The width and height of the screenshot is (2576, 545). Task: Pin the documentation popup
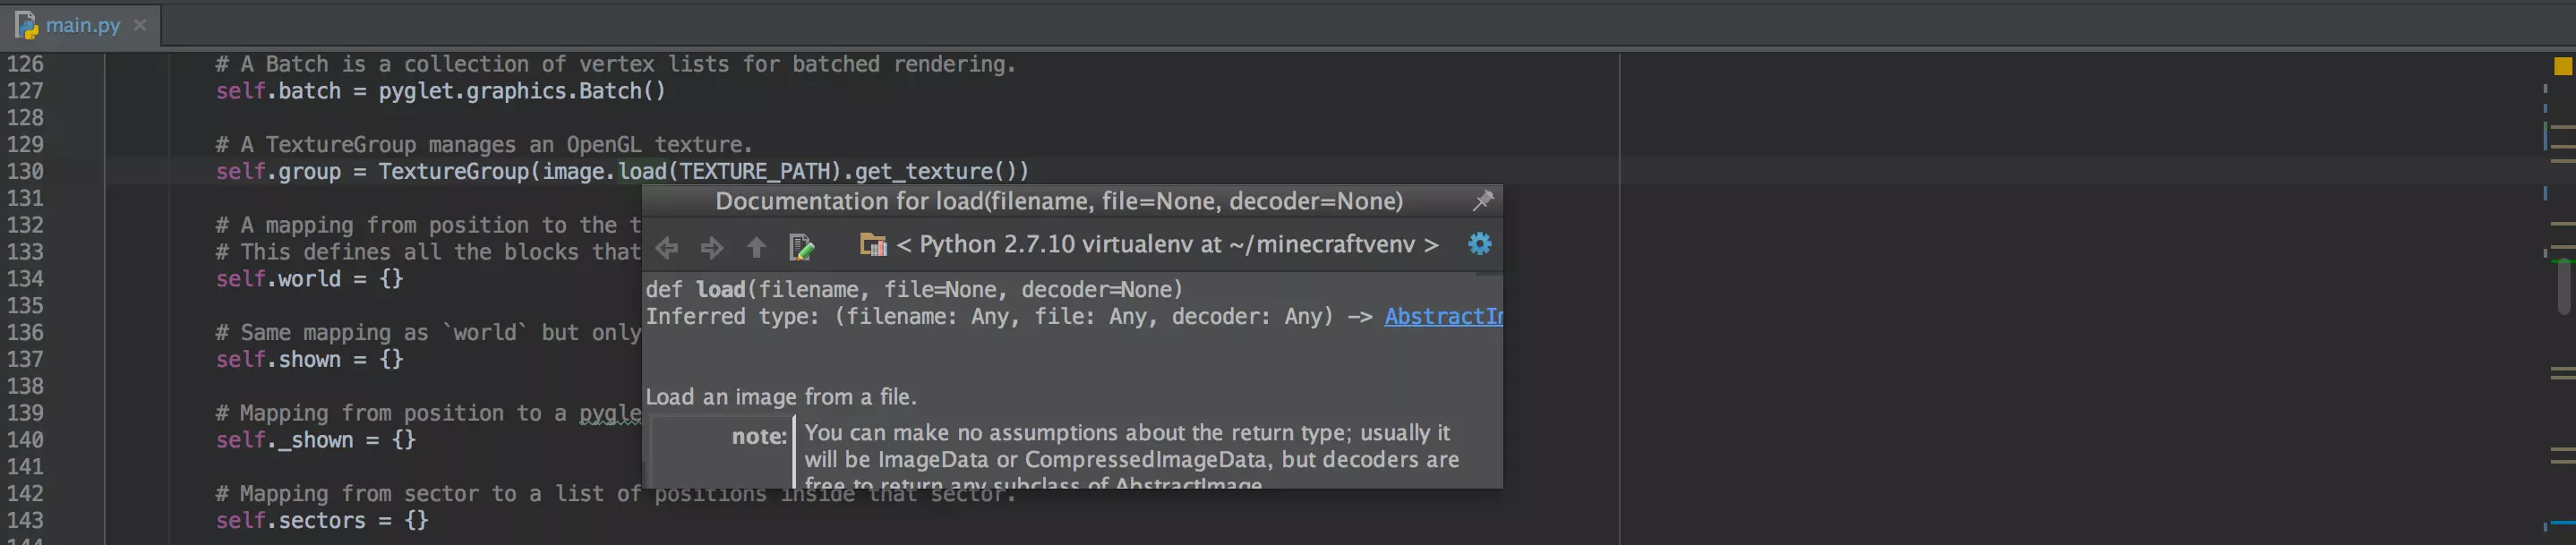coord(1482,201)
